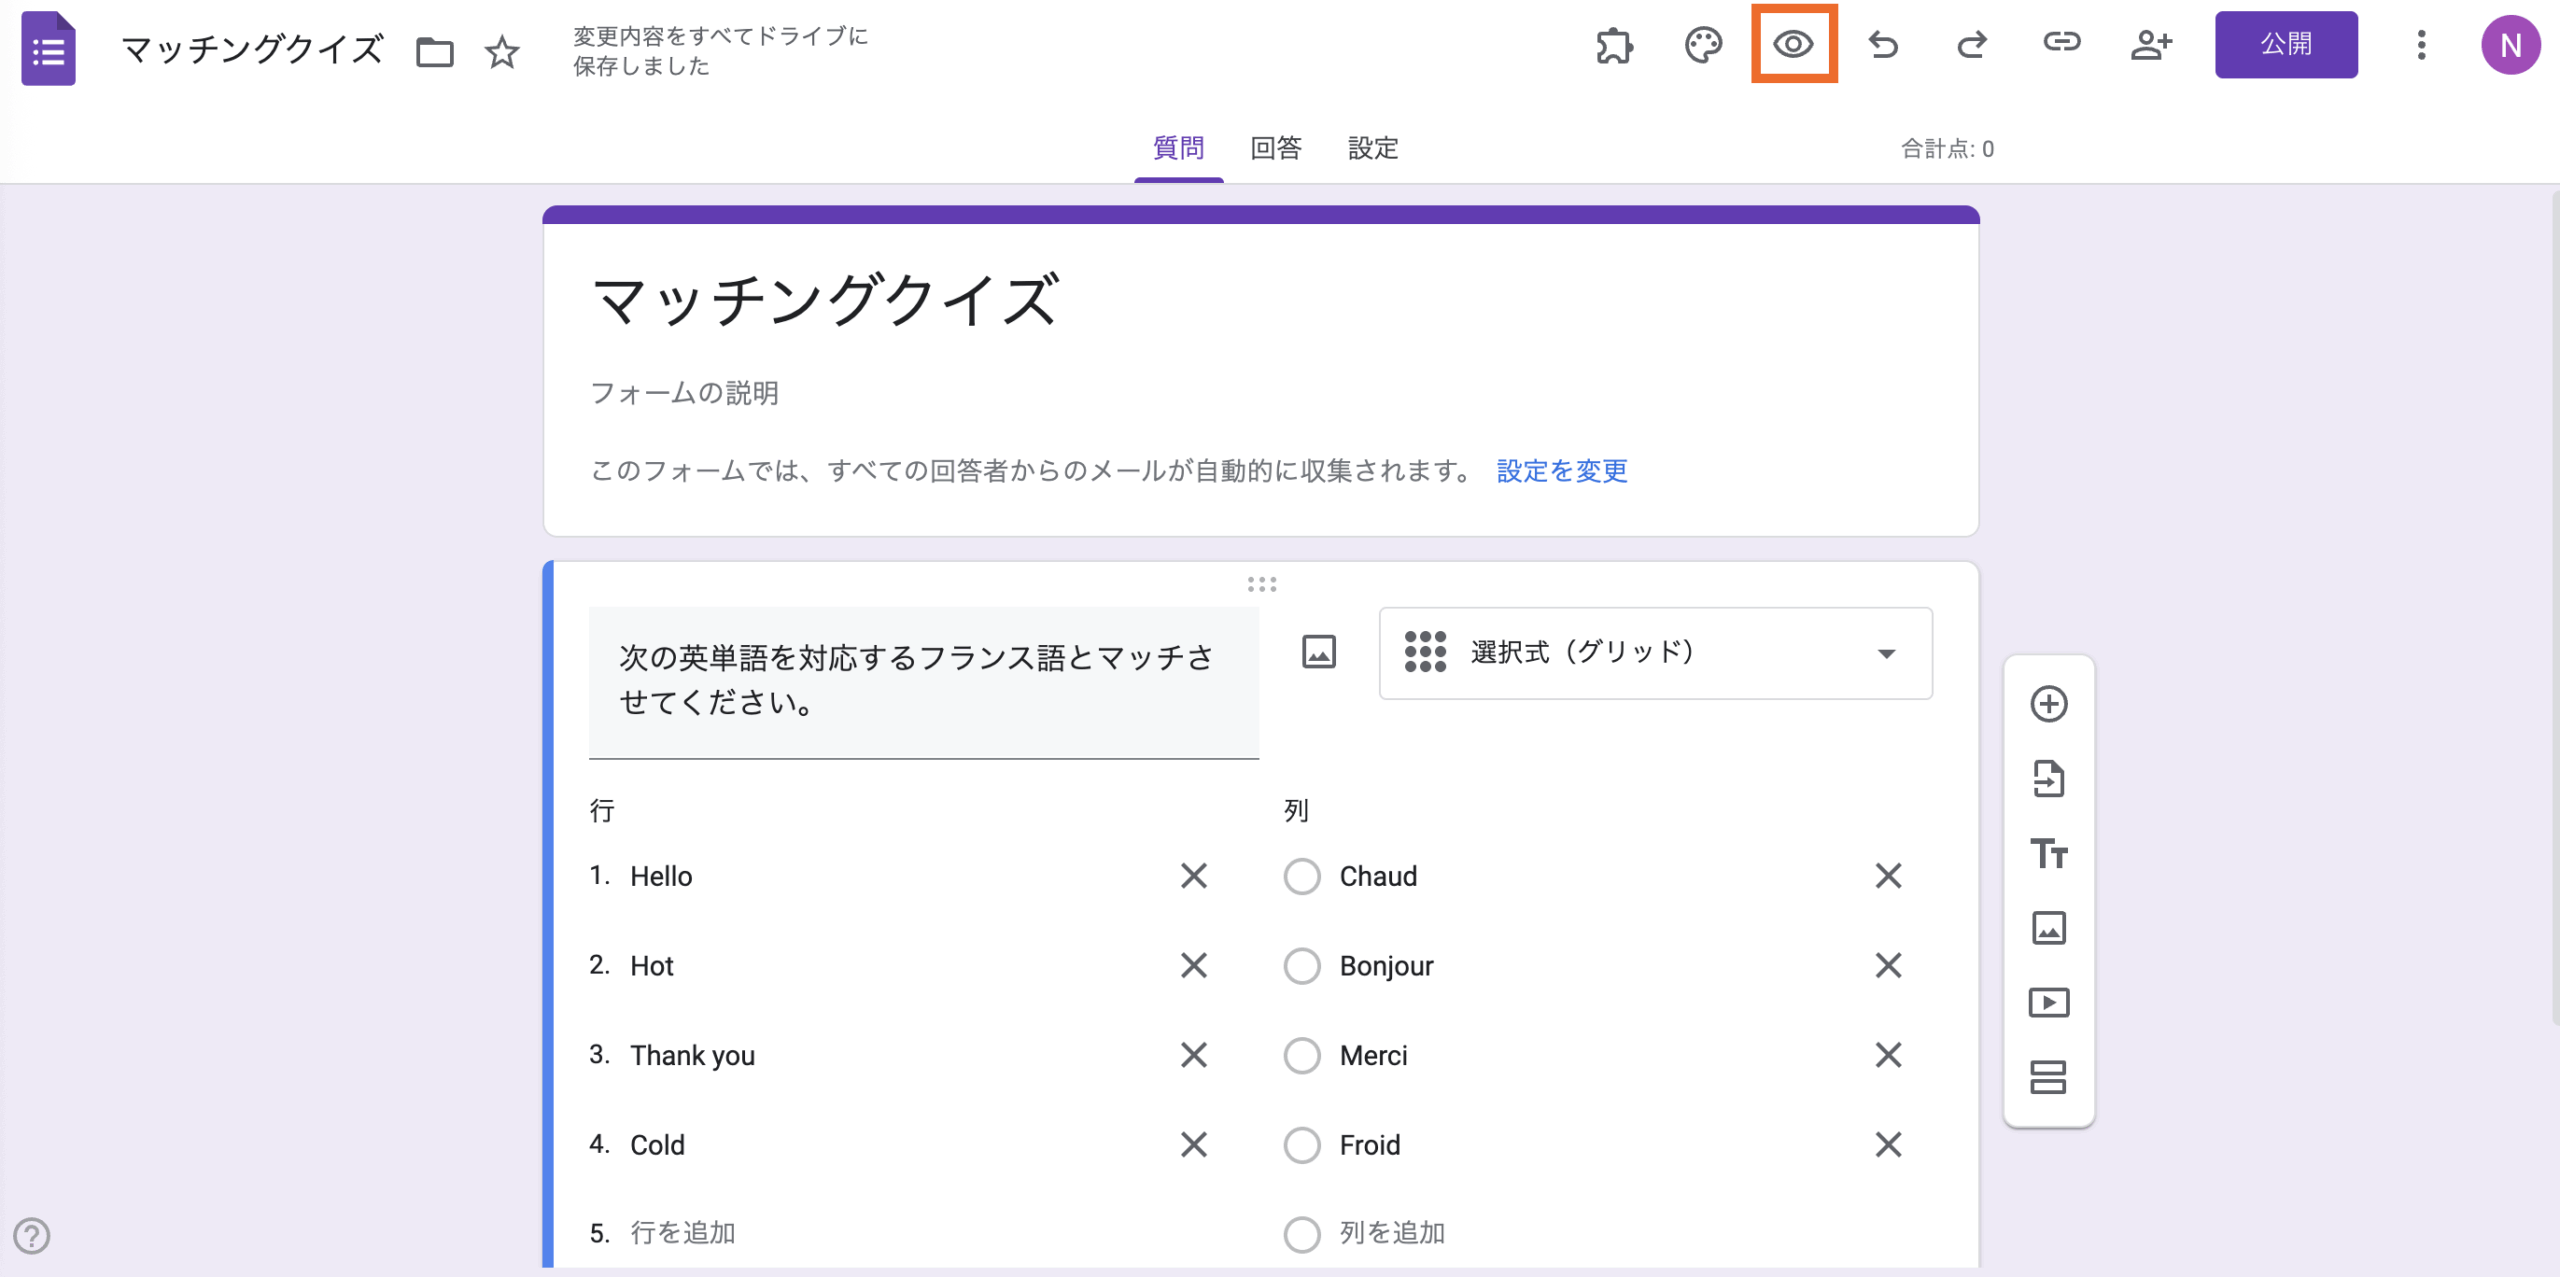Screen dimensions: 2560x1277
Task: Switch to the 回答 tab
Action: 1275,148
